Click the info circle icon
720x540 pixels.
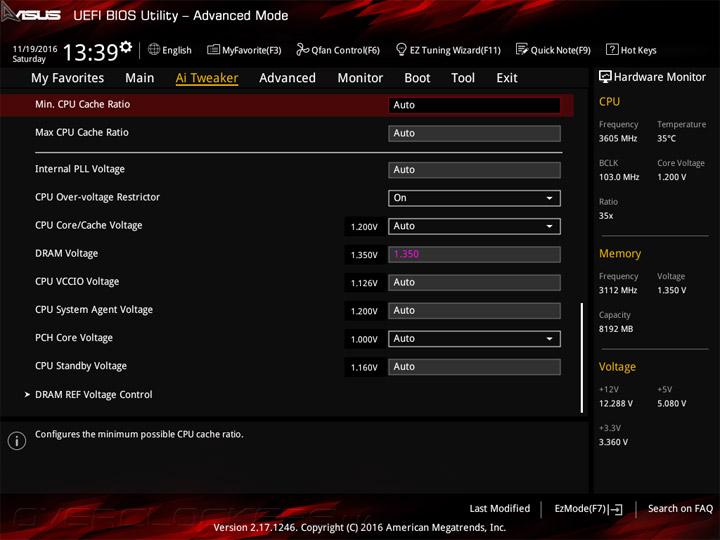(x=17, y=441)
